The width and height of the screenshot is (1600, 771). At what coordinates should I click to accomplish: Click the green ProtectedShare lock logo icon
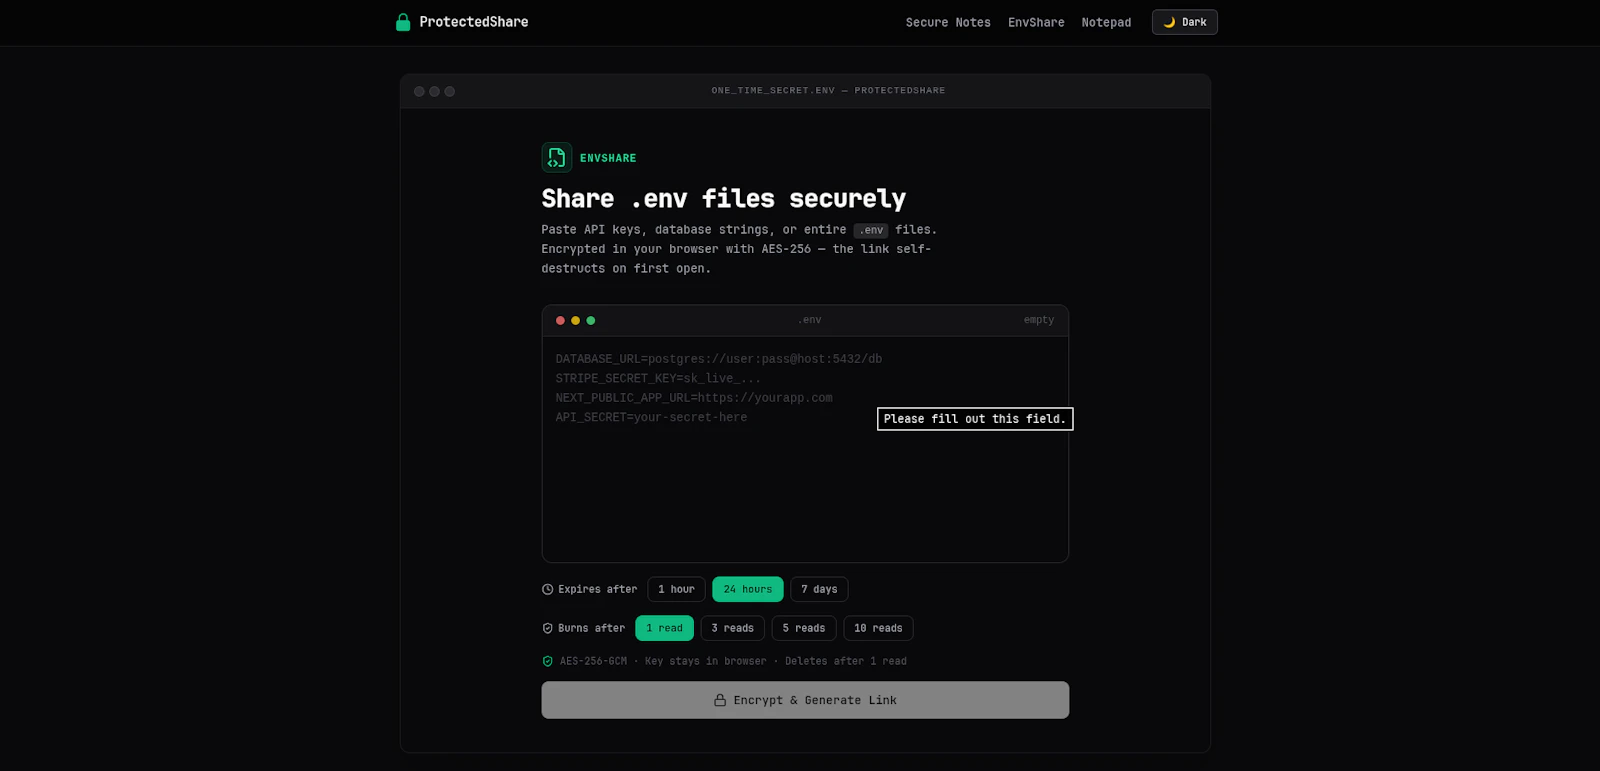[x=403, y=22]
